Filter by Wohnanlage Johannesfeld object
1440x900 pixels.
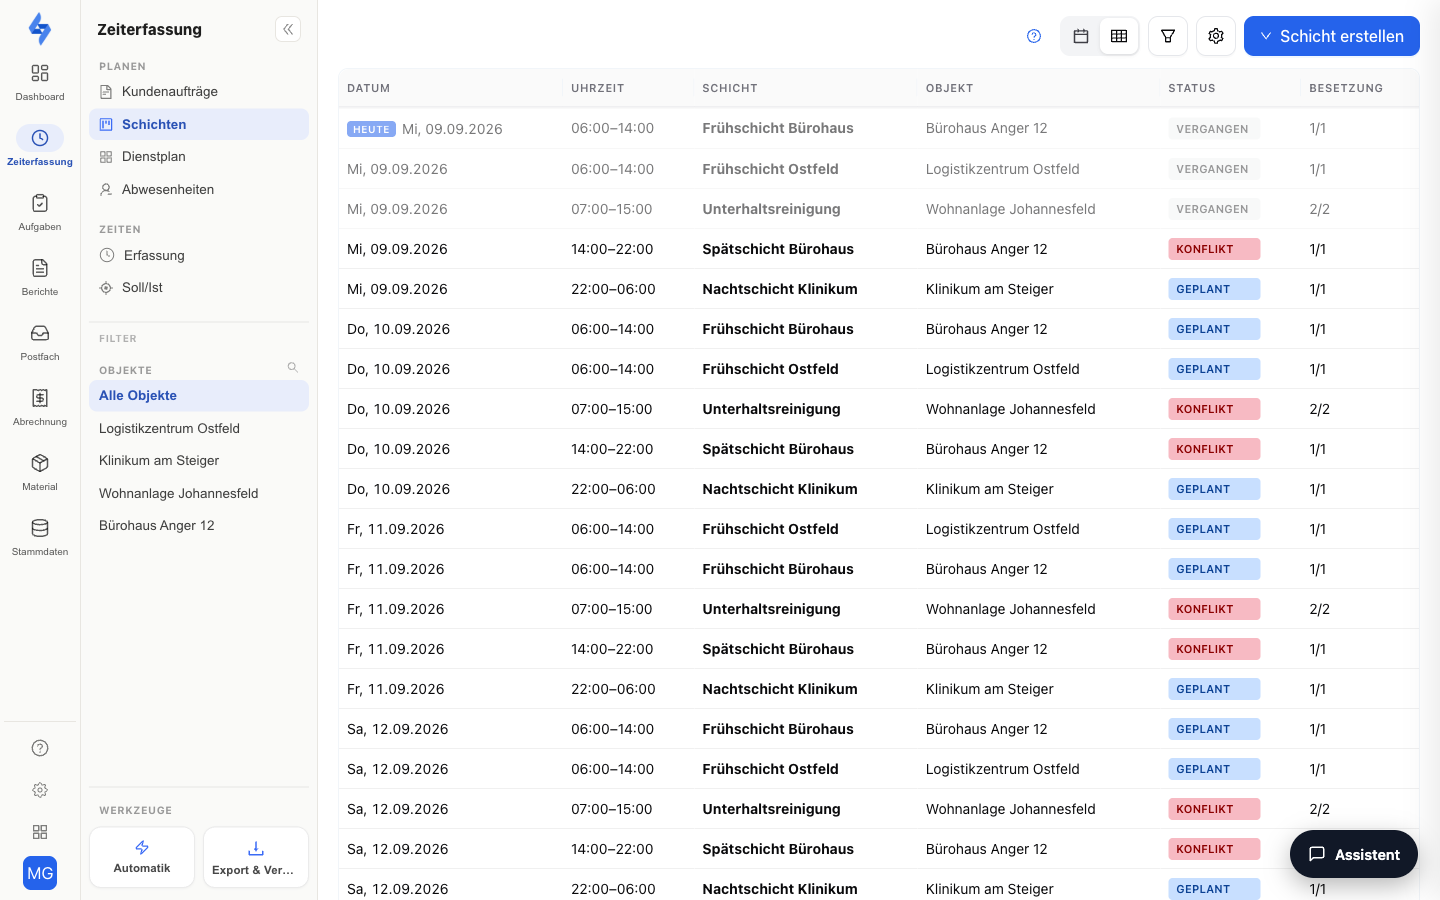199,493
